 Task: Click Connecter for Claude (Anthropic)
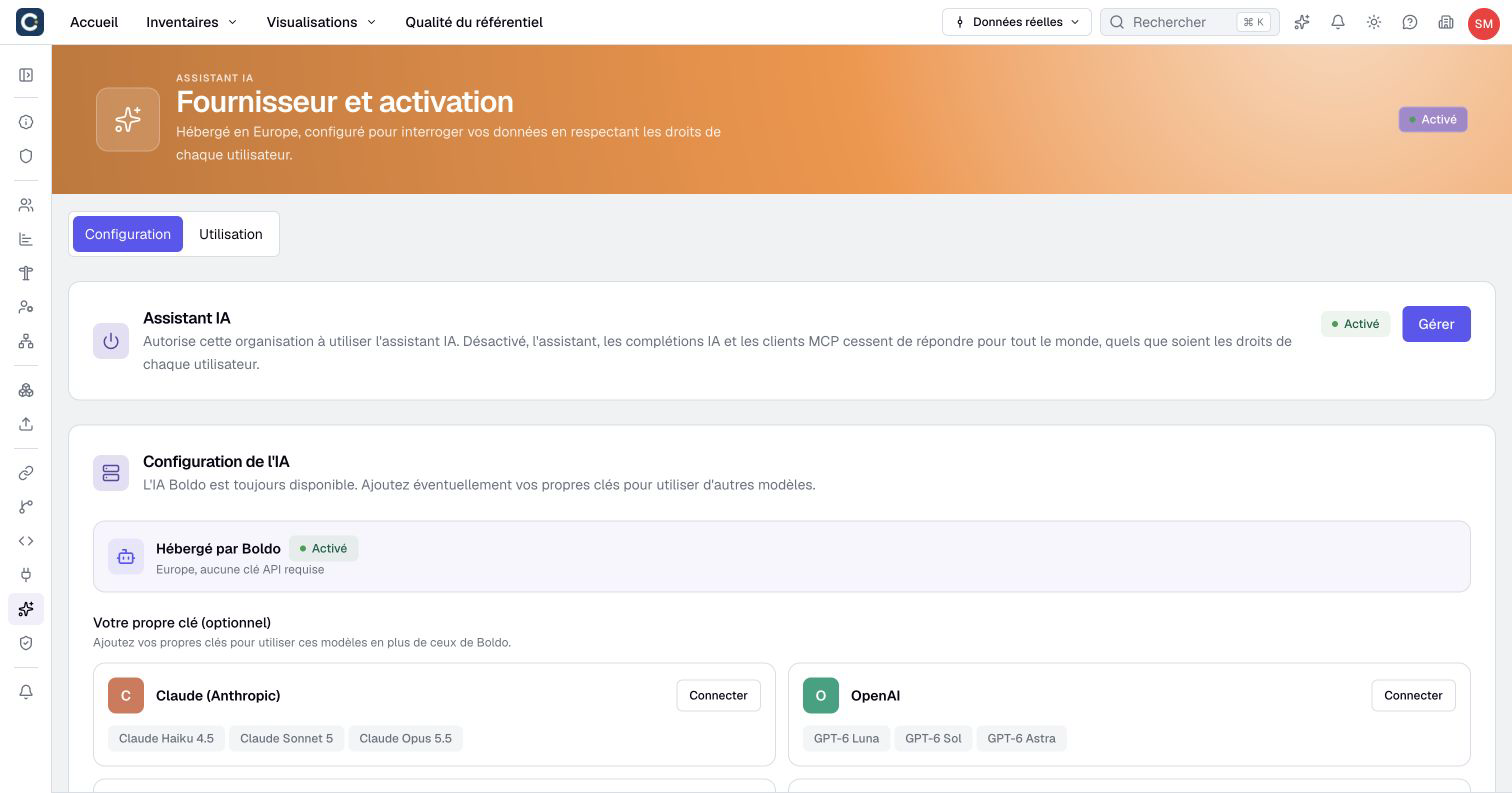(x=718, y=695)
